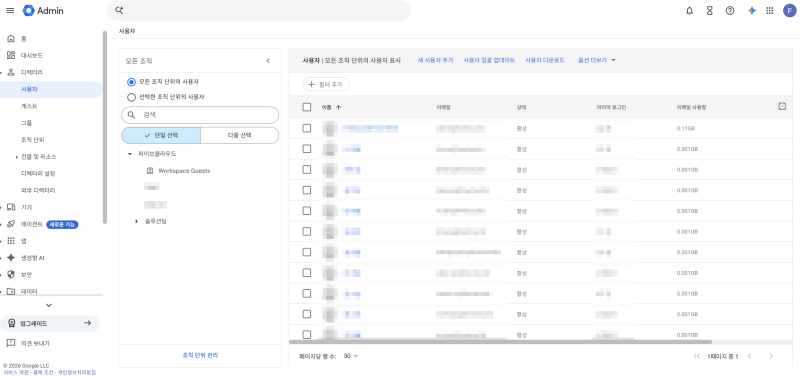
Task: Select 선택한 조직 단위의 사용자 radio
Action: pyautogui.click(x=131, y=96)
